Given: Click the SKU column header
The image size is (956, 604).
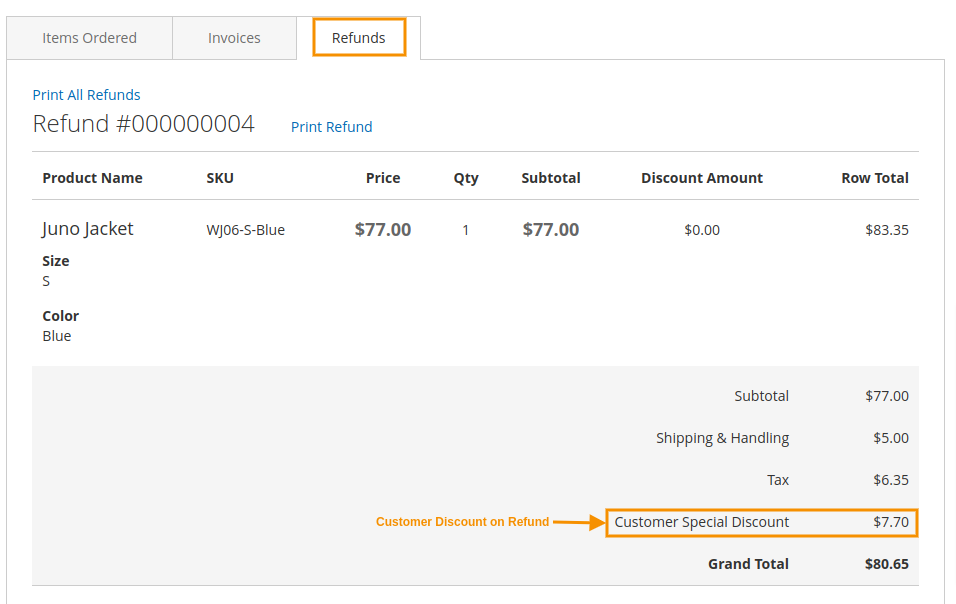Looking at the screenshot, I should pos(220,178).
